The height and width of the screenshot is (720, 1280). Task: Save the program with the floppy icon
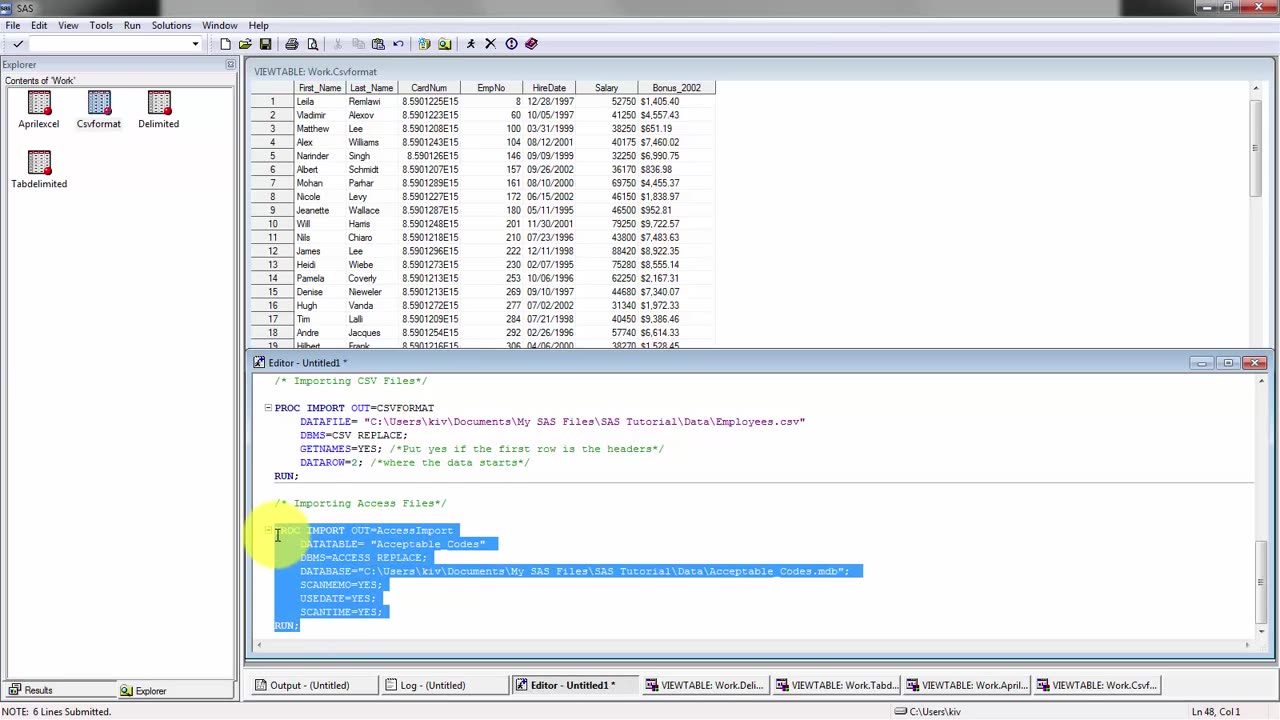point(265,44)
